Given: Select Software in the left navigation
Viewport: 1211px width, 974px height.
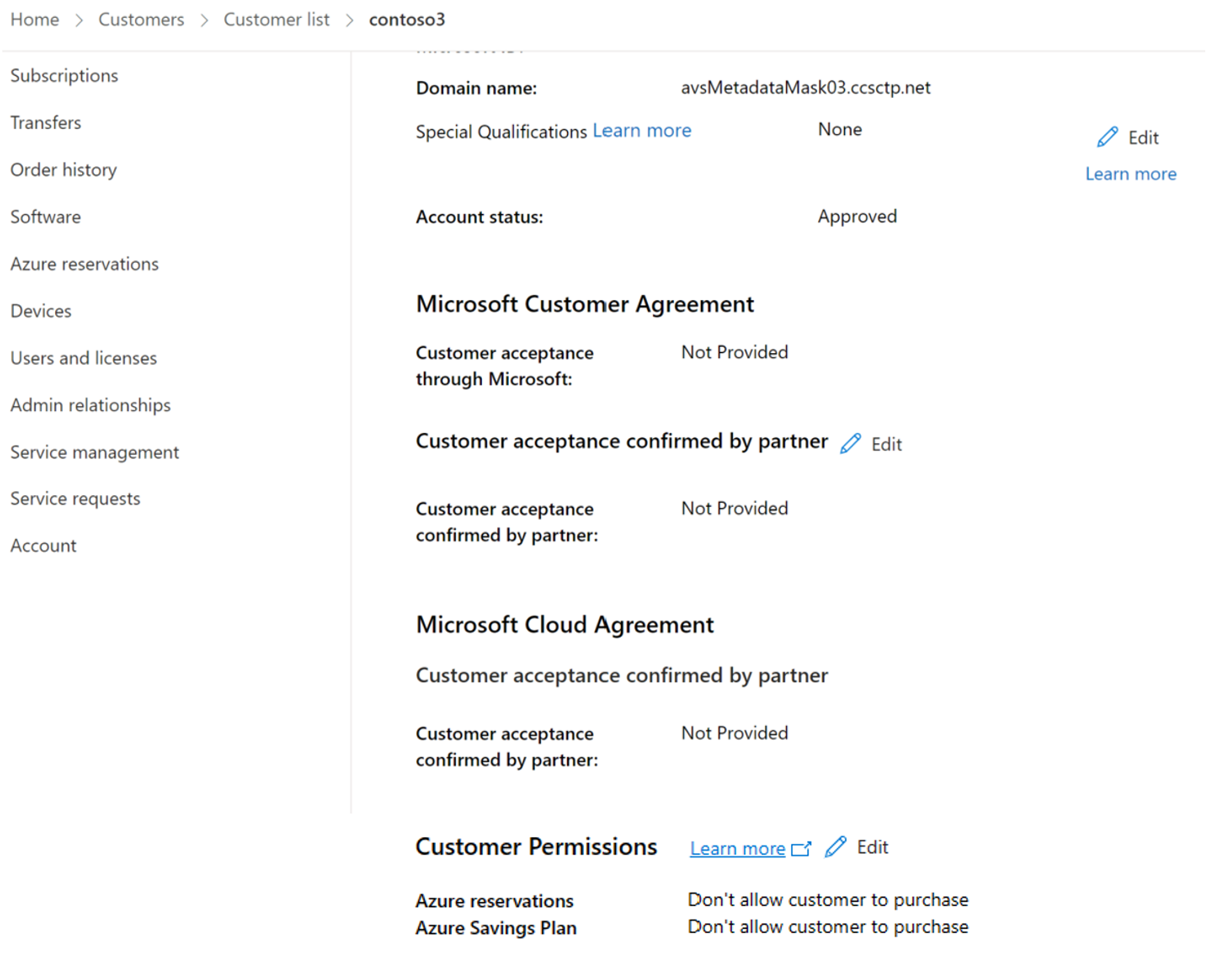Looking at the screenshot, I should pyautogui.click(x=46, y=217).
